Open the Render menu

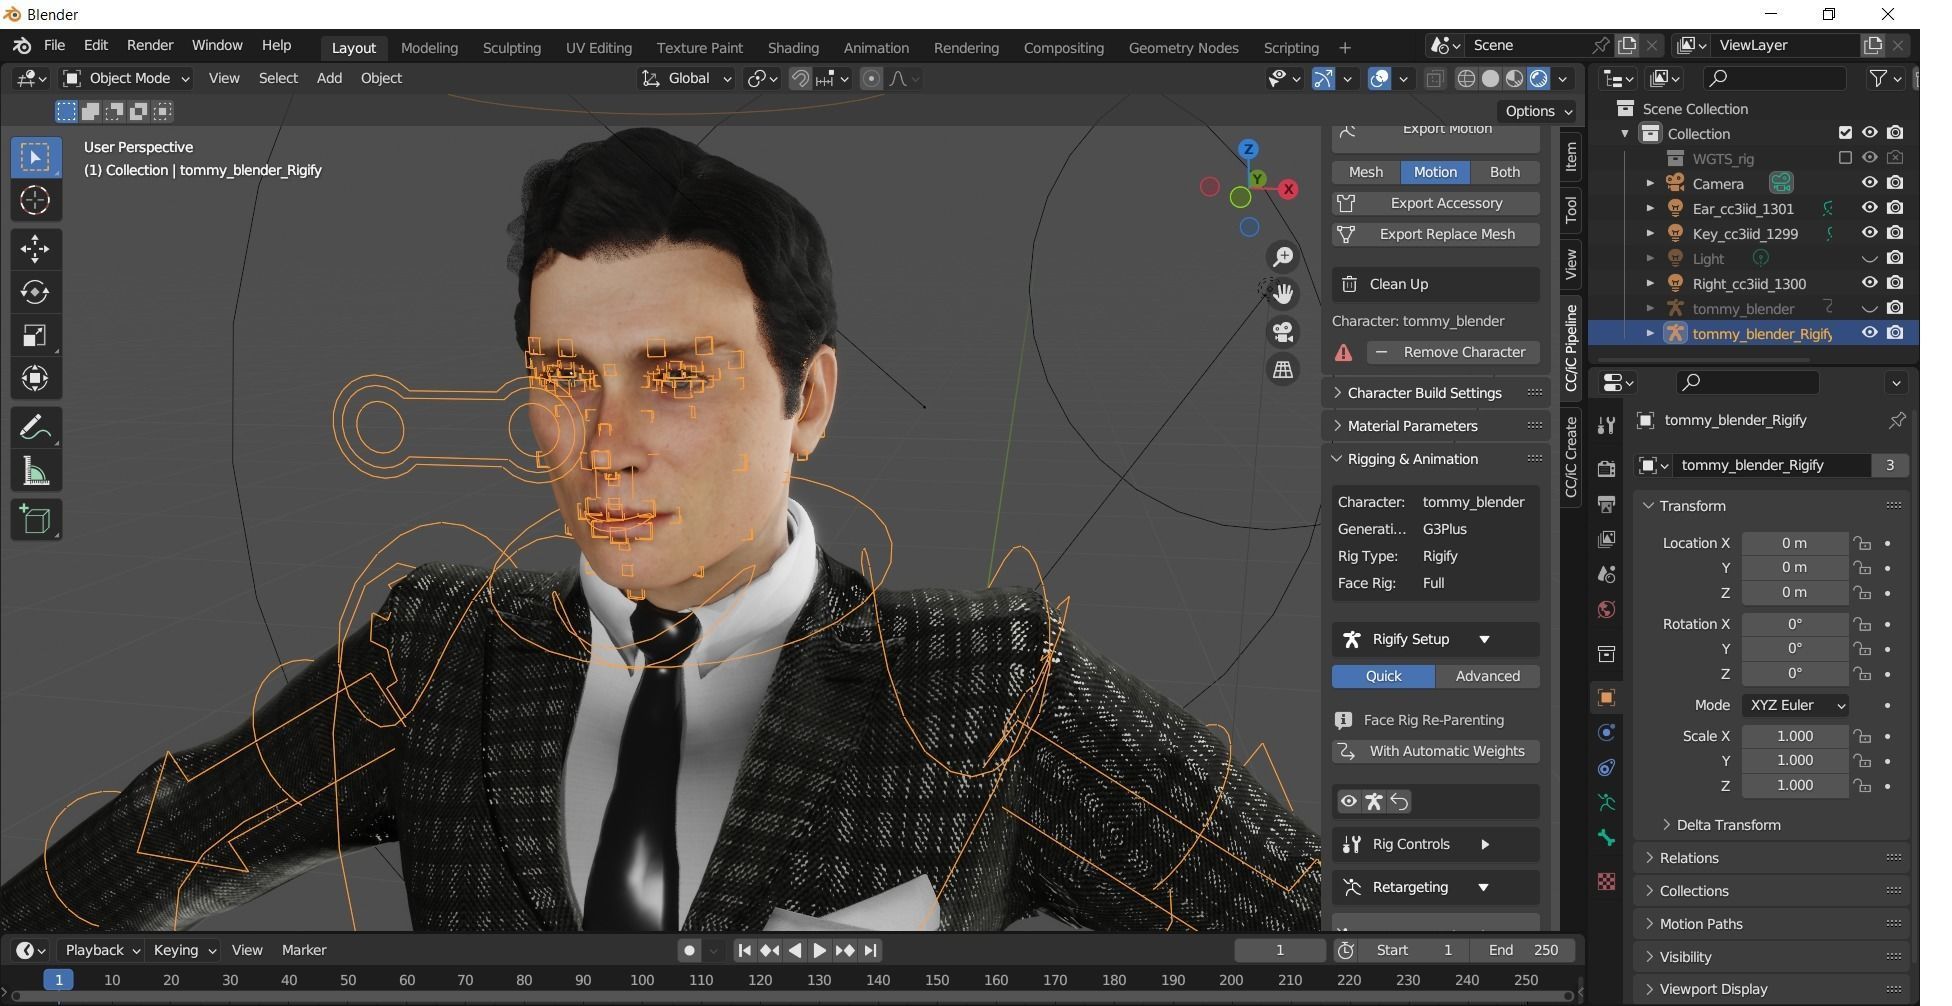click(x=150, y=46)
